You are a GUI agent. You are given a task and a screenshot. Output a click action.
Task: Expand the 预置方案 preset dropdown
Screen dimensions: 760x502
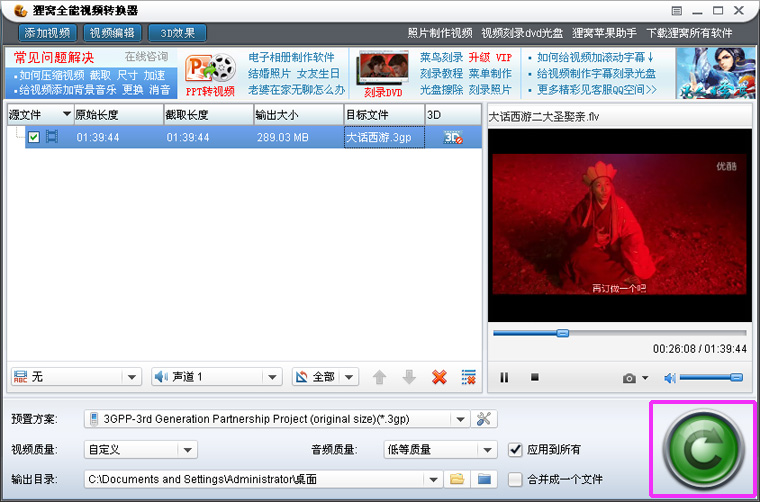(x=459, y=419)
